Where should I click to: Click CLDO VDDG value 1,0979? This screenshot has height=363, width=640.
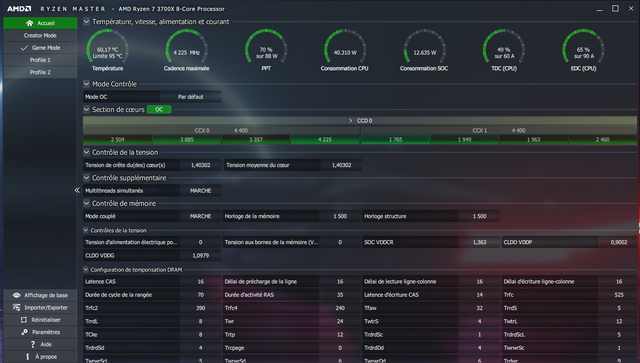pyautogui.click(x=200, y=256)
